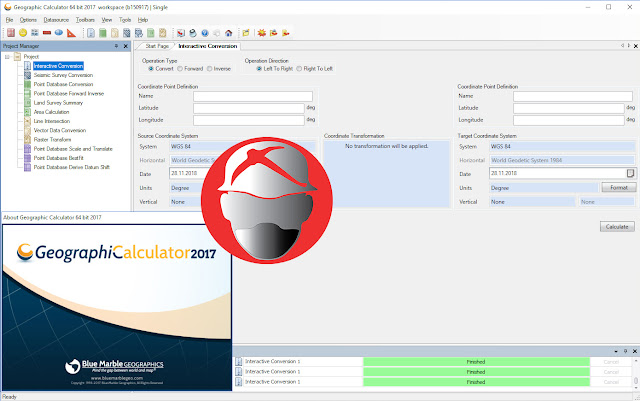This screenshot has height=401, width=640.
Task: Click the Area Calculation tree icon
Action: pyautogui.click(x=27, y=112)
